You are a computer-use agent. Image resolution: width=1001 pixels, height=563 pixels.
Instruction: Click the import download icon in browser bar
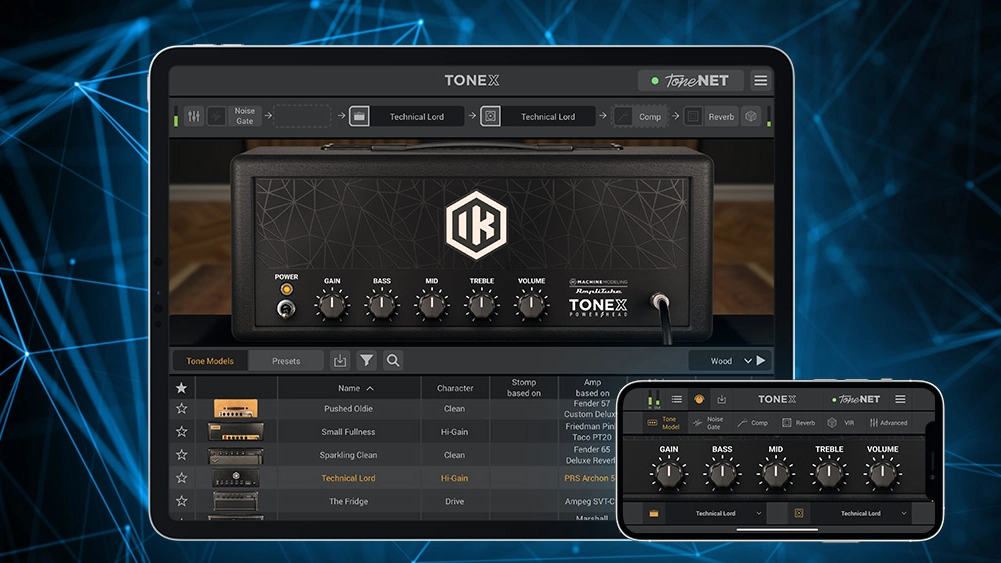[x=340, y=361]
